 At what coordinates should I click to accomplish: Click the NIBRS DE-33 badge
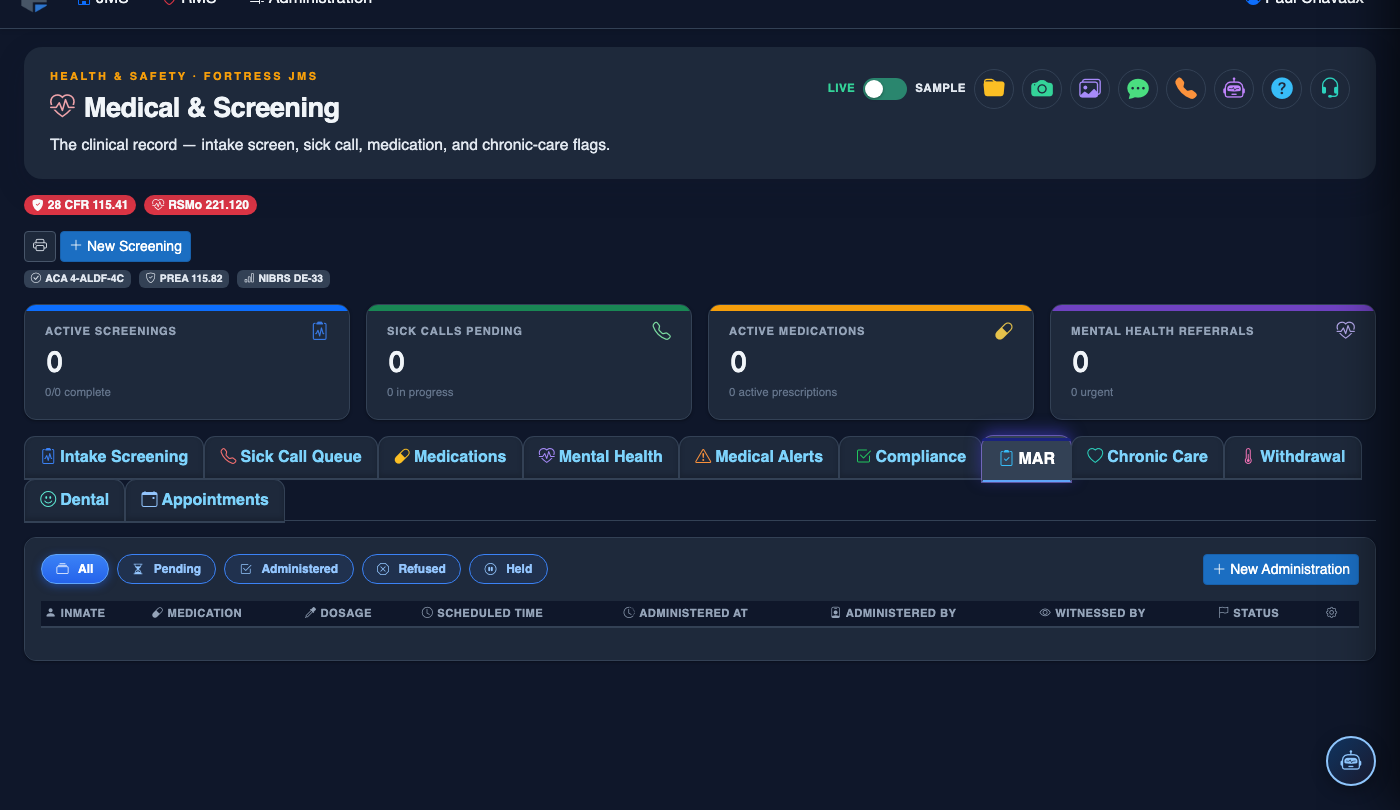(x=283, y=279)
